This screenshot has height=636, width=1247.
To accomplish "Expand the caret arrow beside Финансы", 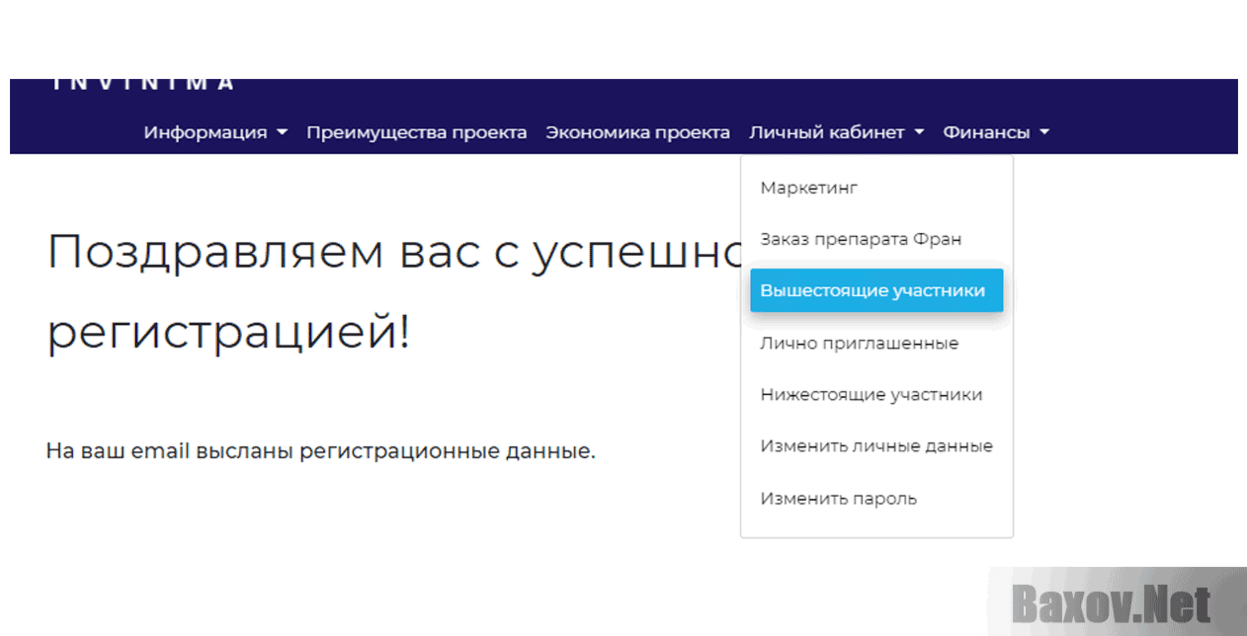I will point(1044,133).
